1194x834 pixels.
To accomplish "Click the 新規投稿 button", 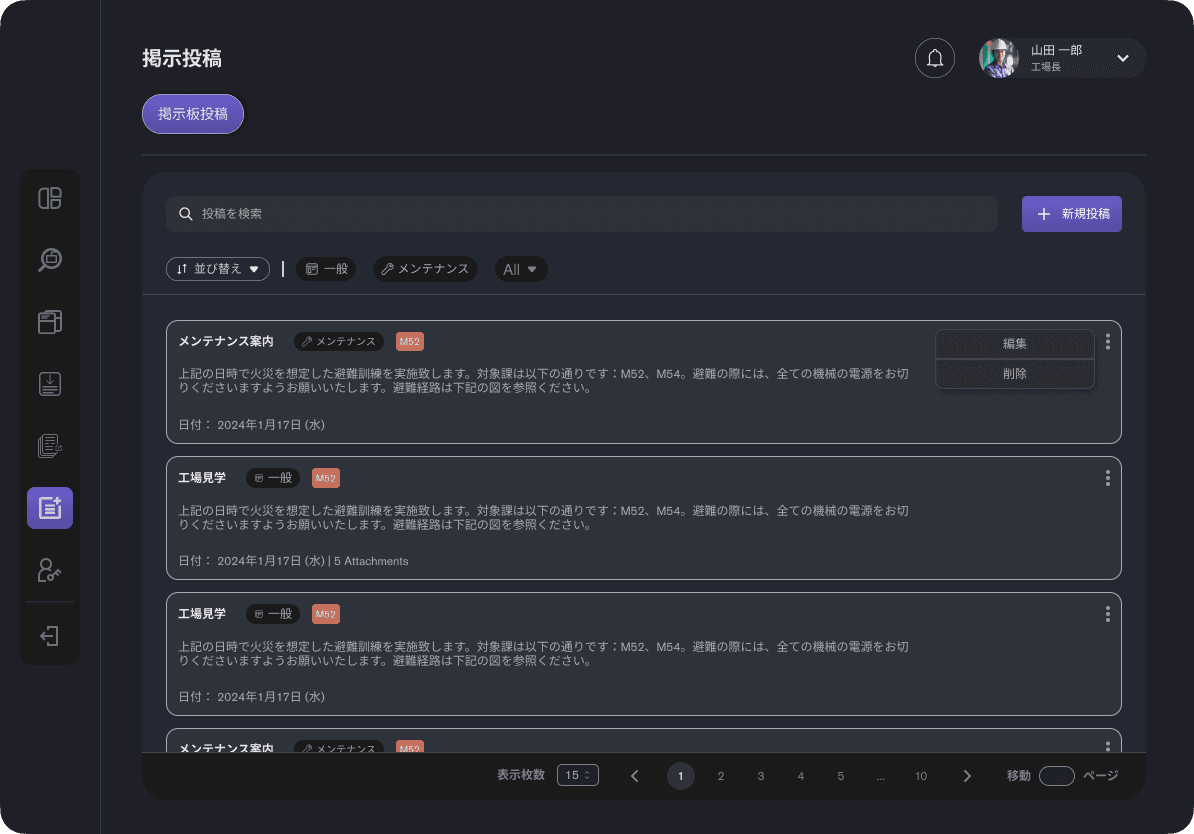I will (x=1071, y=214).
